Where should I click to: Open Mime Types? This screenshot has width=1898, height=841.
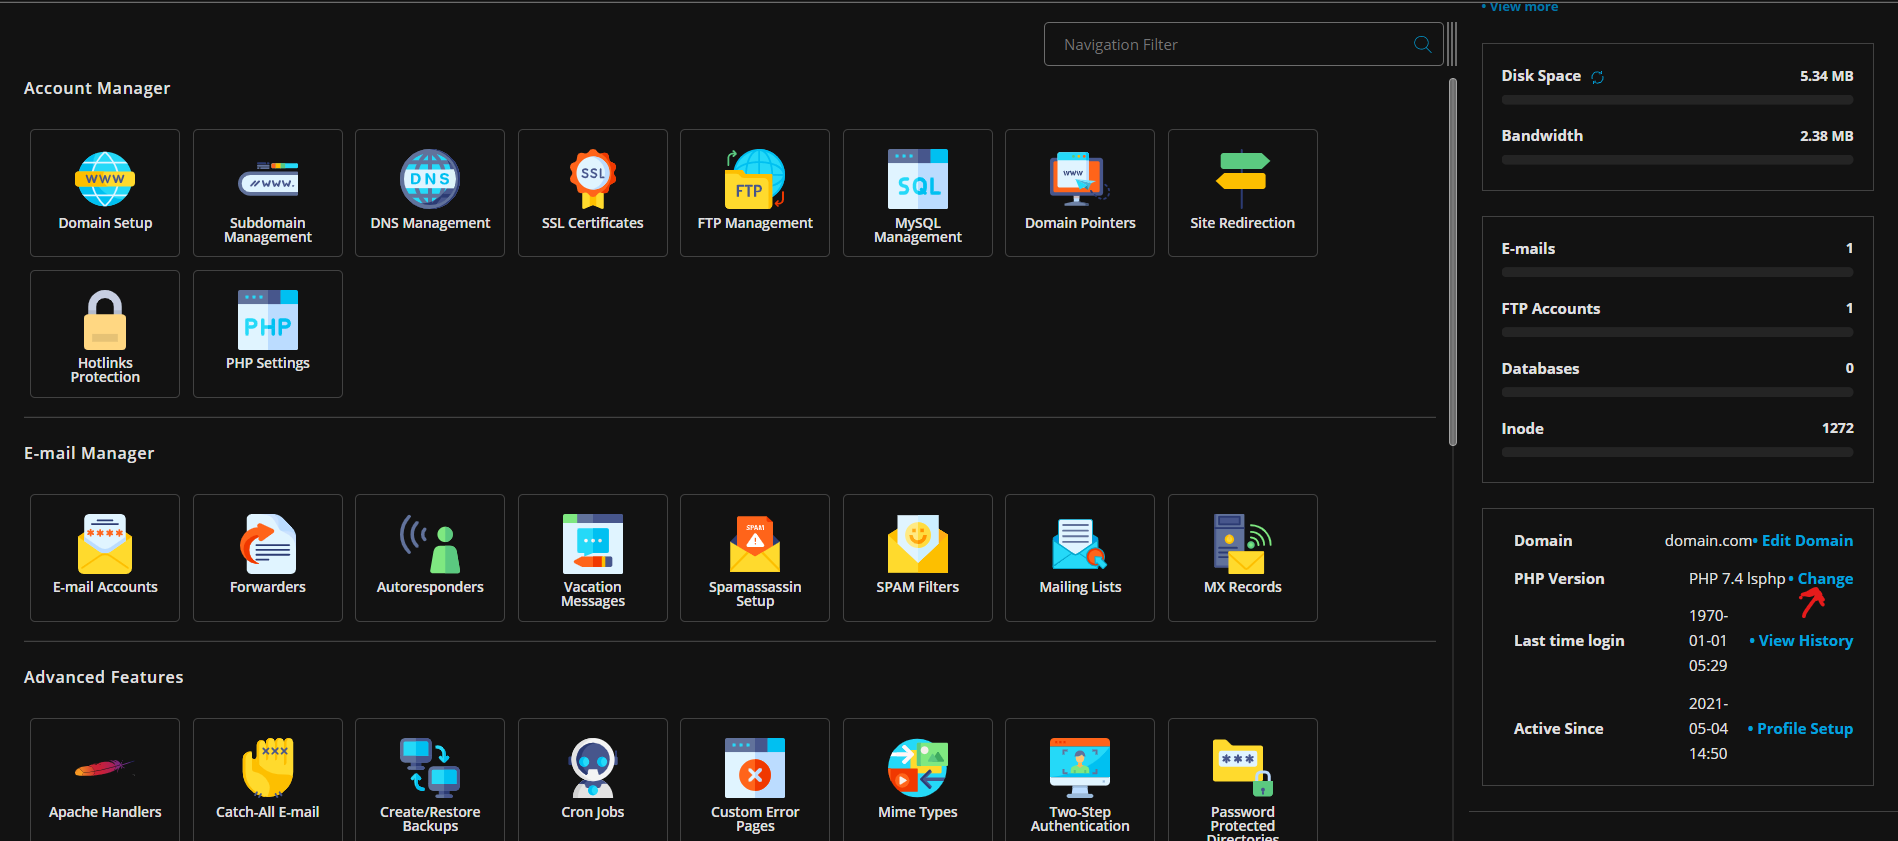coord(918,780)
